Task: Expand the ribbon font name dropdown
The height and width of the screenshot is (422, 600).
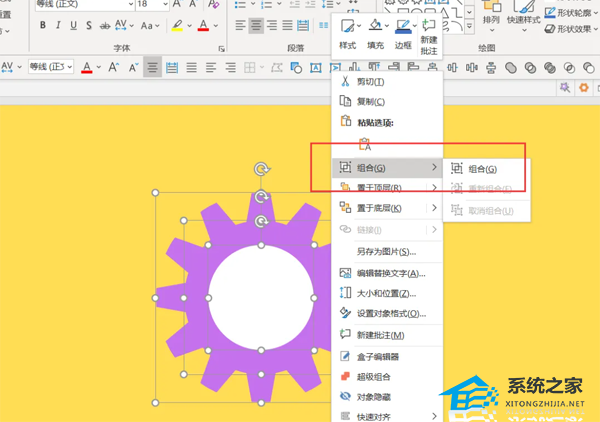Action: (x=130, y=4)
